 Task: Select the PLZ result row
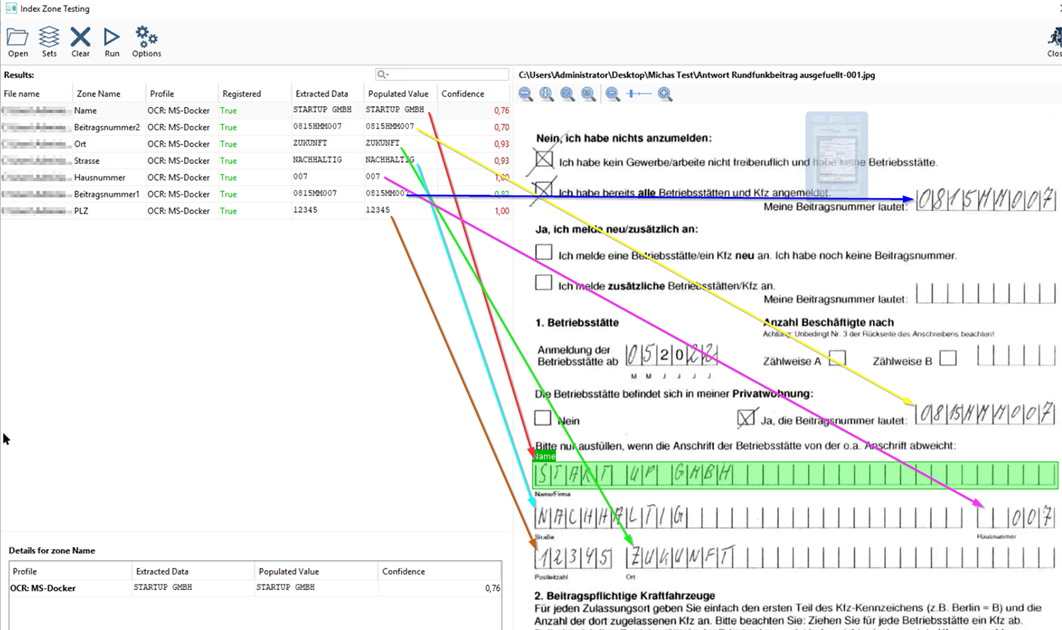pos(84,211)
